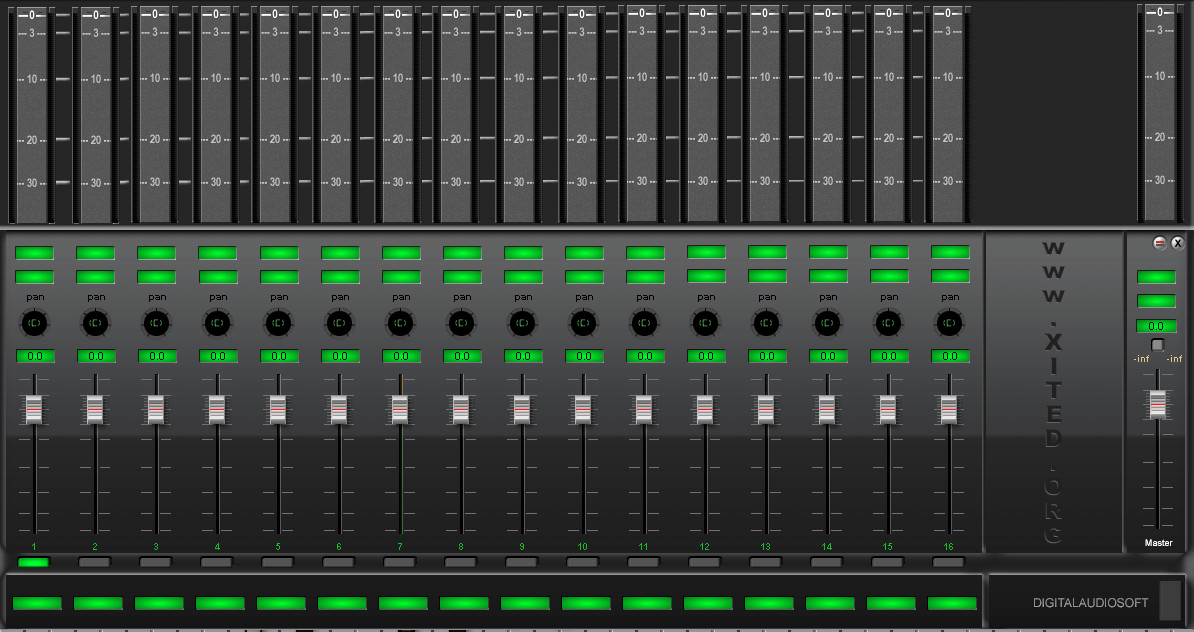Toggle the Master channel mute button
This screenshot has width=1194, height=632.
tap(1156, 278)
